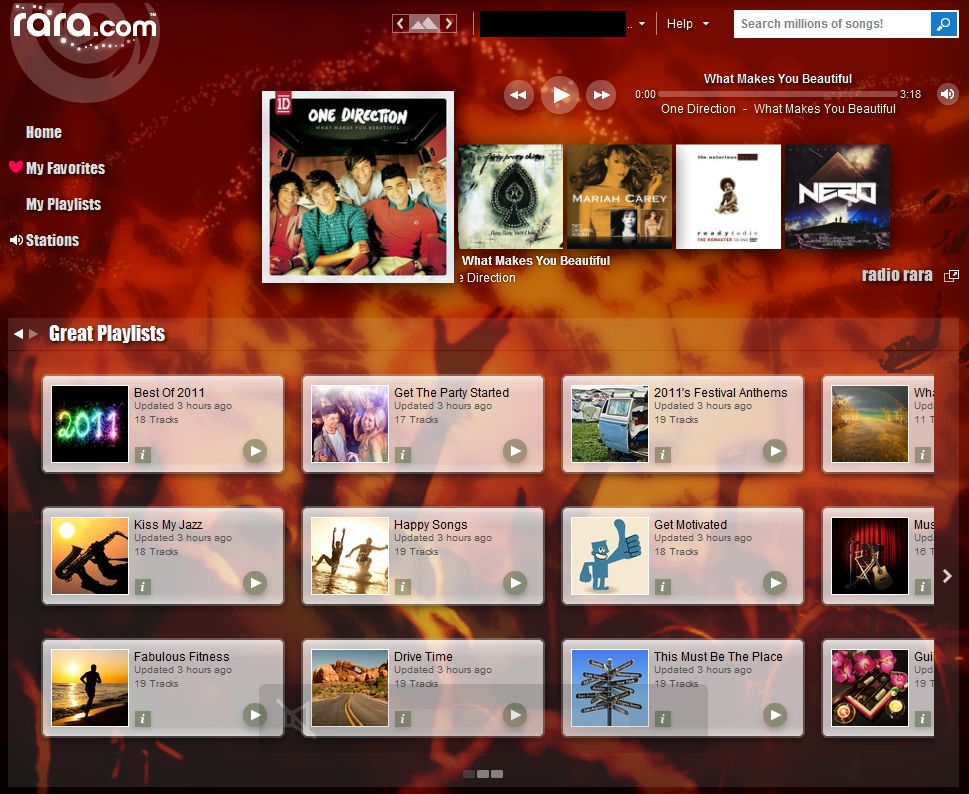Show info for Drive Time playlist
Screen dimensions: 969x794
pyautogui.click(x=403, y=719)
